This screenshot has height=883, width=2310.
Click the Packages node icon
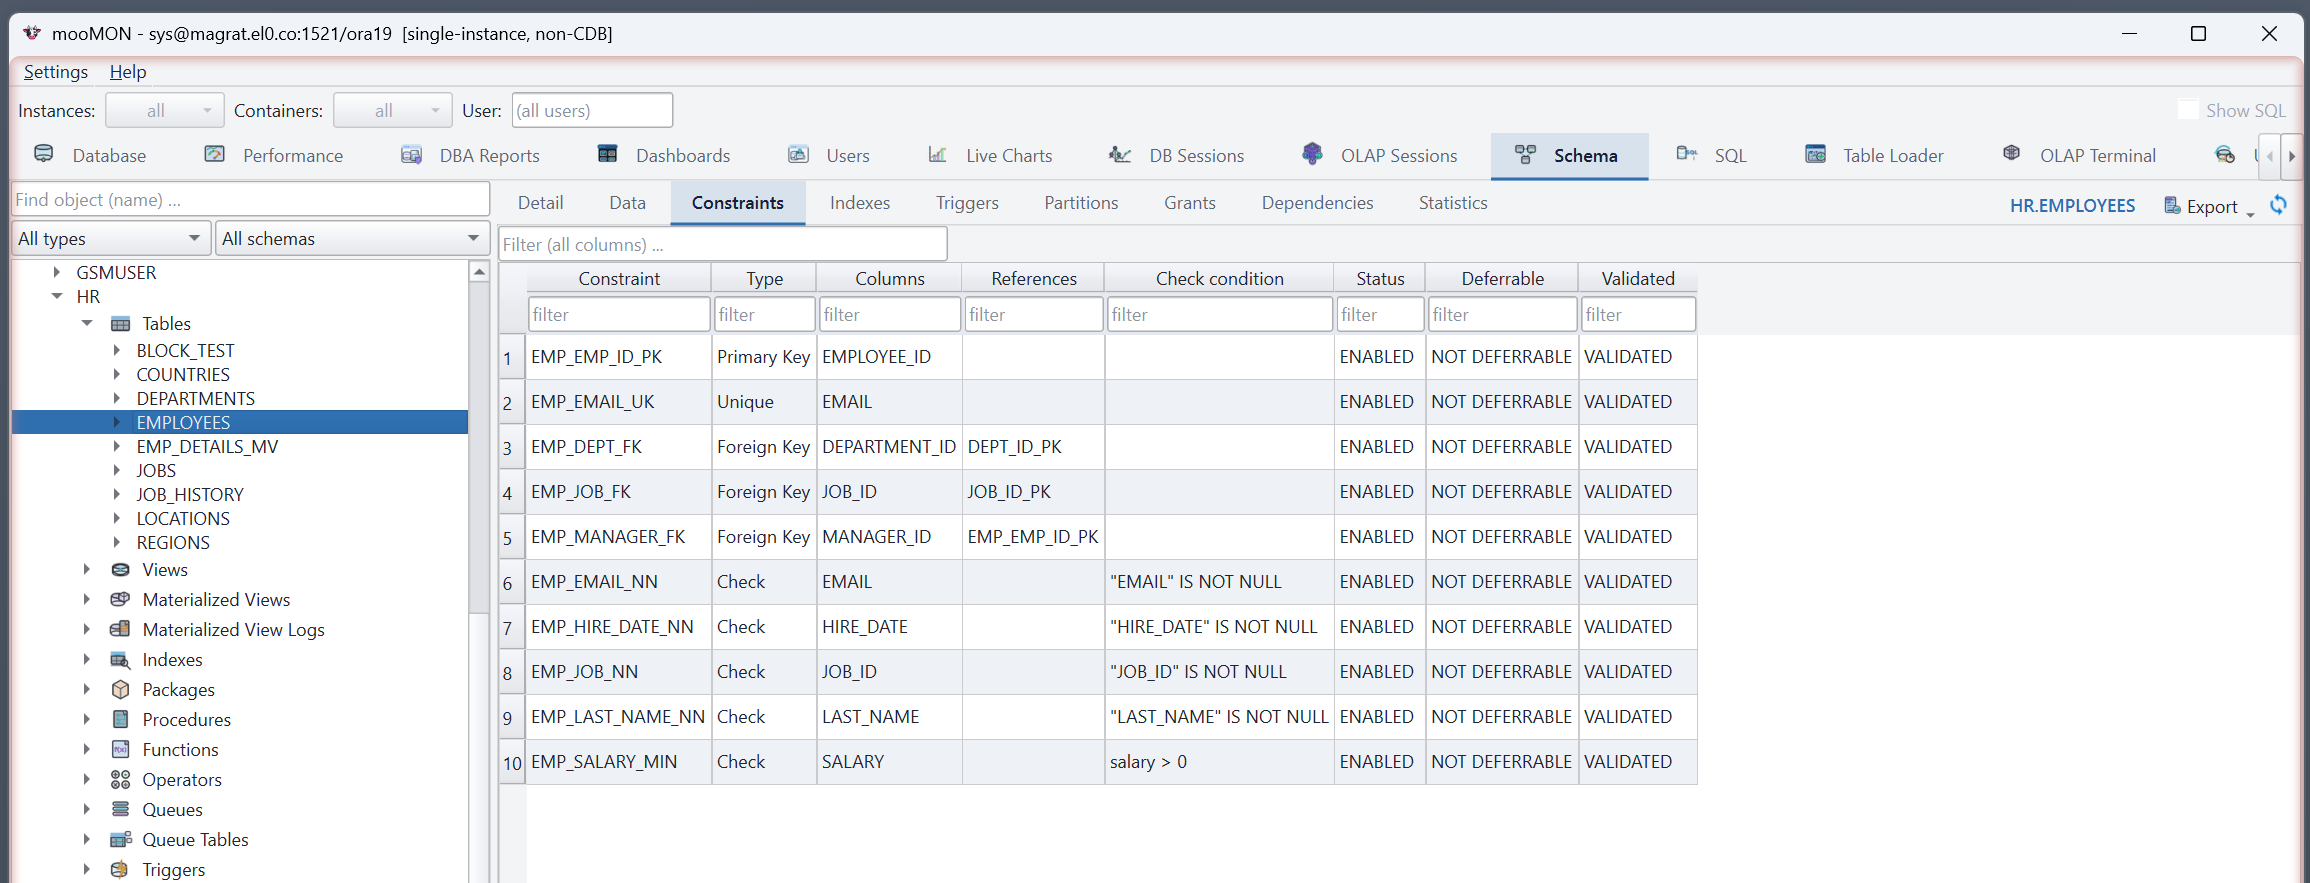pos(121,690)
